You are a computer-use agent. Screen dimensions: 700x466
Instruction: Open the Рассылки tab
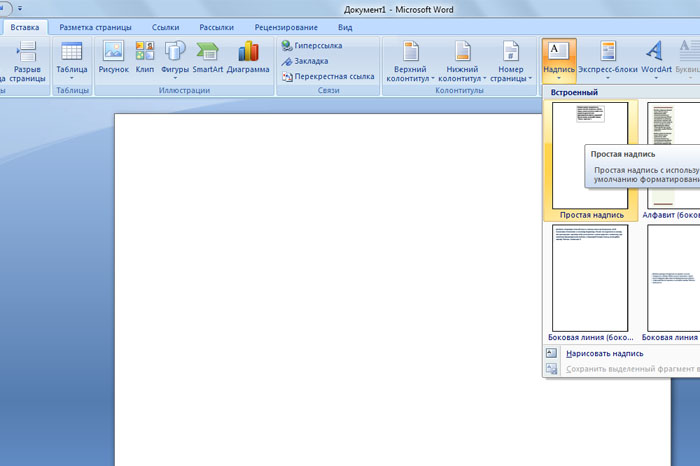pos(217,27)
